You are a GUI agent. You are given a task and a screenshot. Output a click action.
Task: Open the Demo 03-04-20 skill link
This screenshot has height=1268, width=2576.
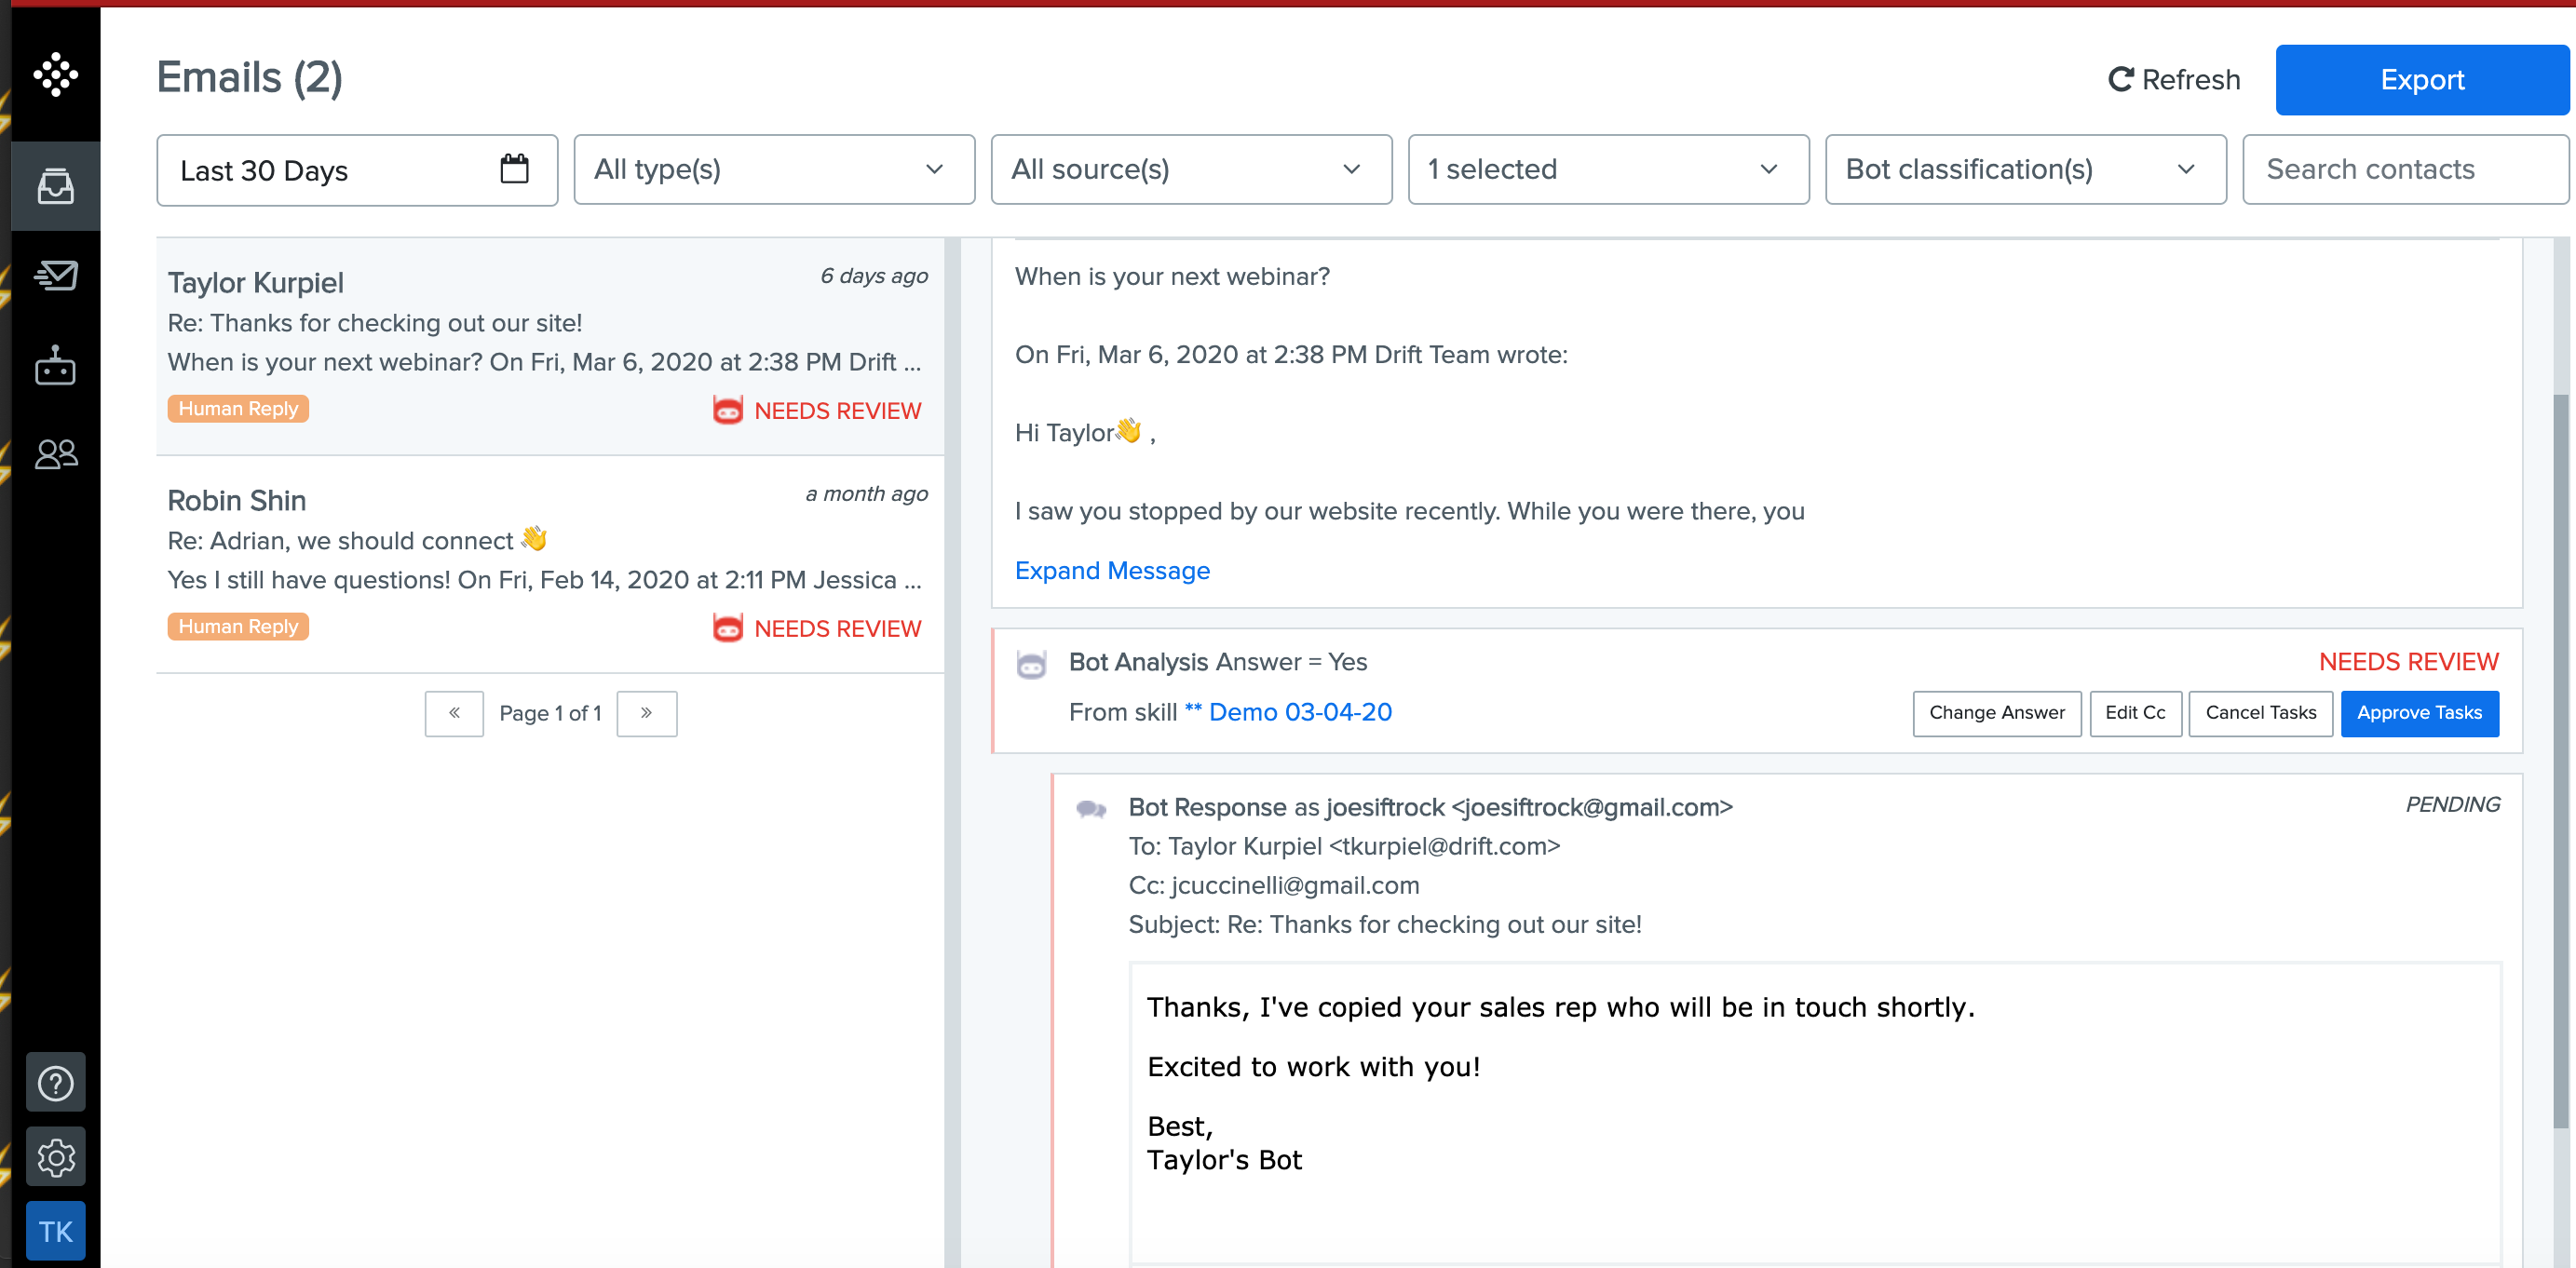pos(1288,713)
